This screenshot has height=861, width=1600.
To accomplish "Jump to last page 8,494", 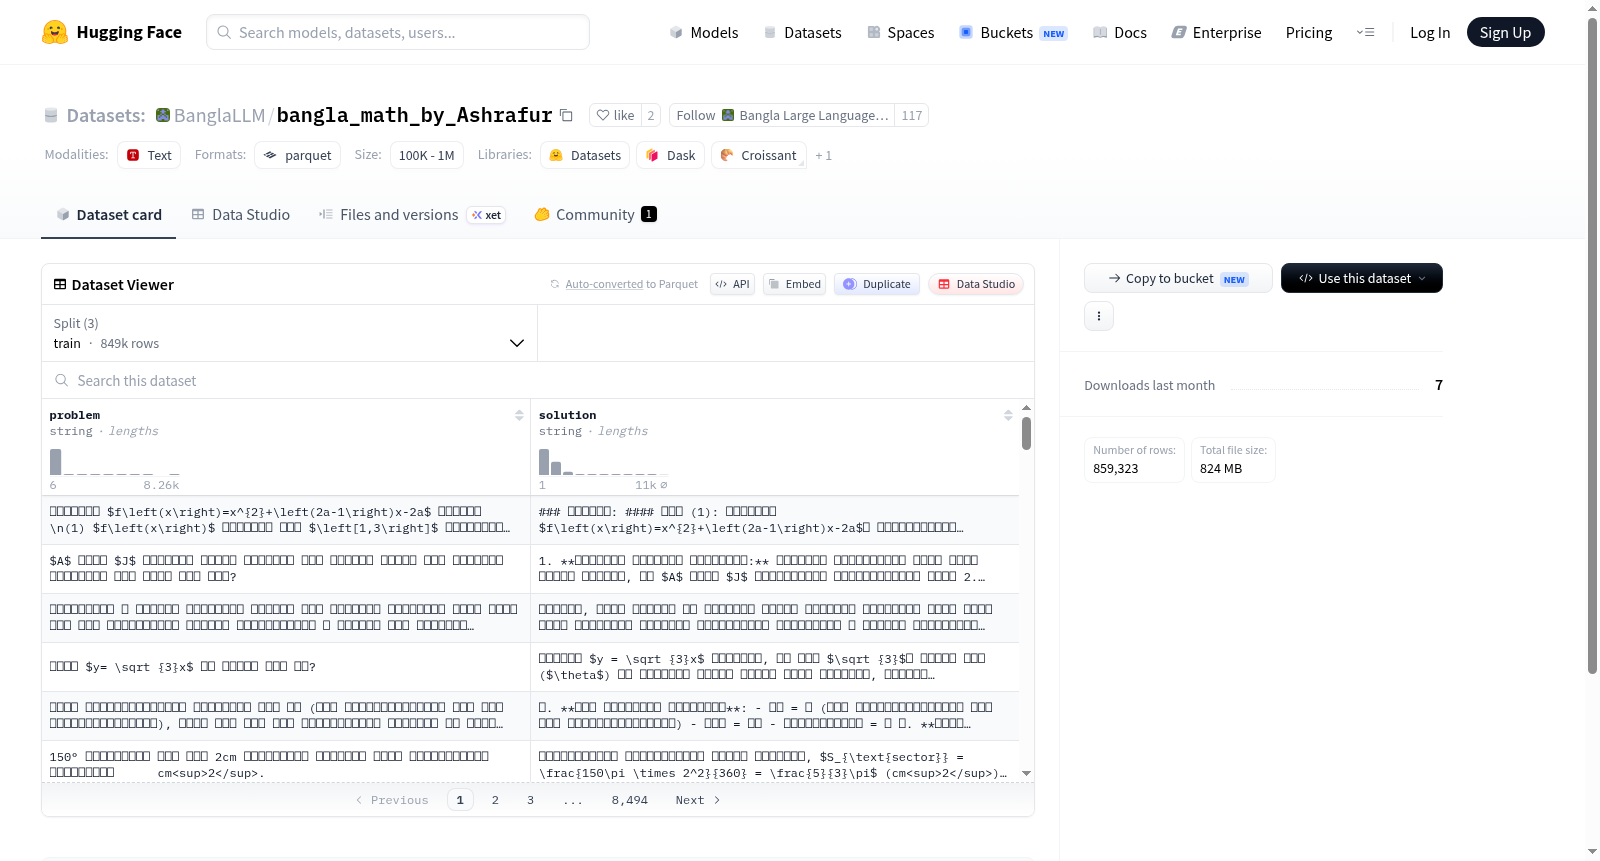I will (x=630, y=800).
